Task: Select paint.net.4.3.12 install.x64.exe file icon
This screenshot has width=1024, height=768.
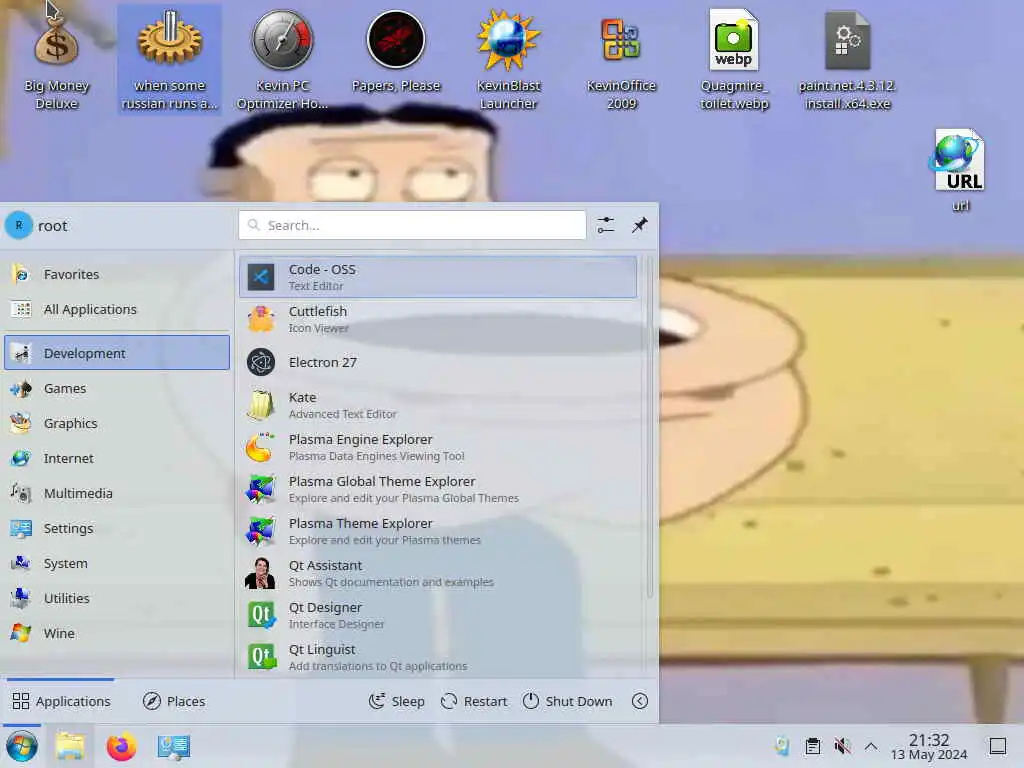Action: click(x=848, y=60)
